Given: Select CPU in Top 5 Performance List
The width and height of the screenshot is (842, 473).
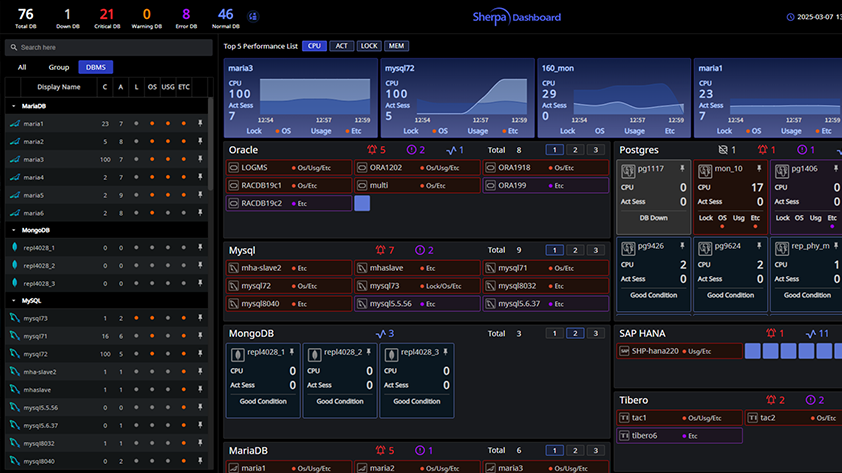Looking at the screenshot, I should 314,46.
